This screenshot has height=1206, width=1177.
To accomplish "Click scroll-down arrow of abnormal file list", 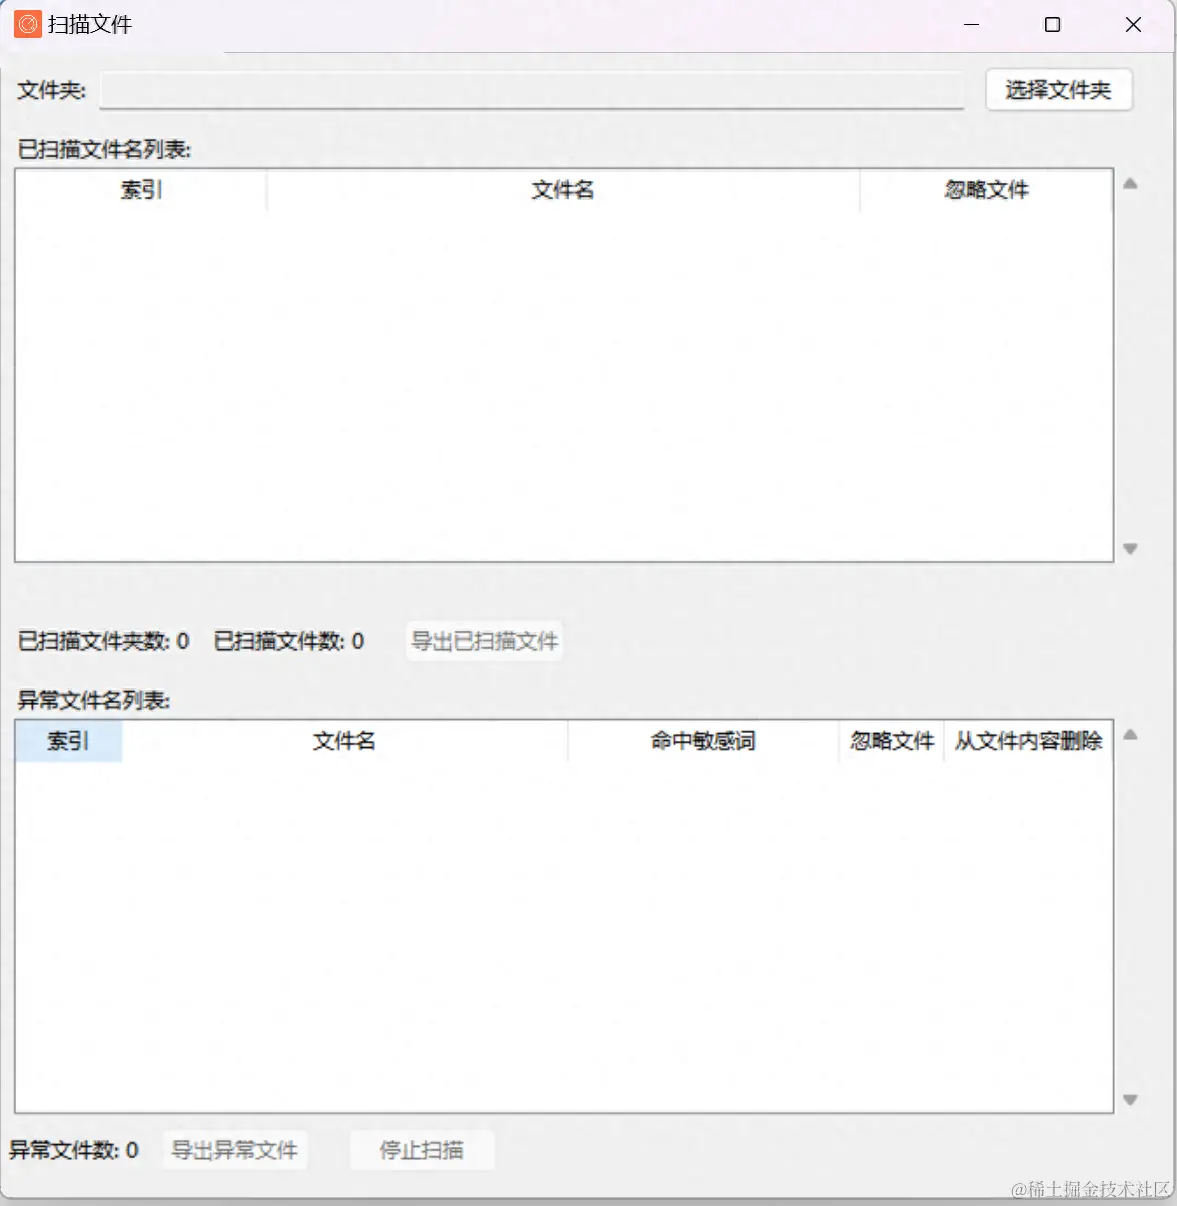I will pos(1130,1099).
